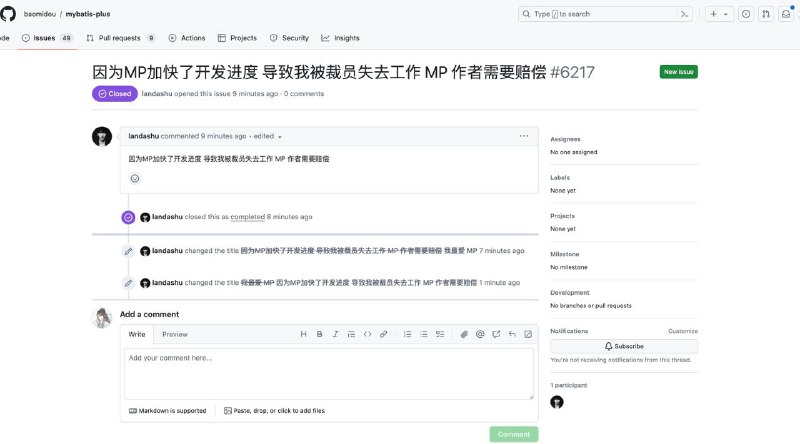The height and width of the screenshot is (444, 800).
Task: Switch to the Security tab
Action: (289, 38)
